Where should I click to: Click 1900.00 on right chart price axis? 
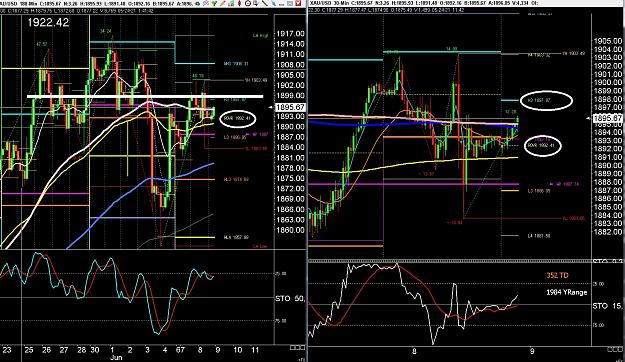[x=608, y=83]
